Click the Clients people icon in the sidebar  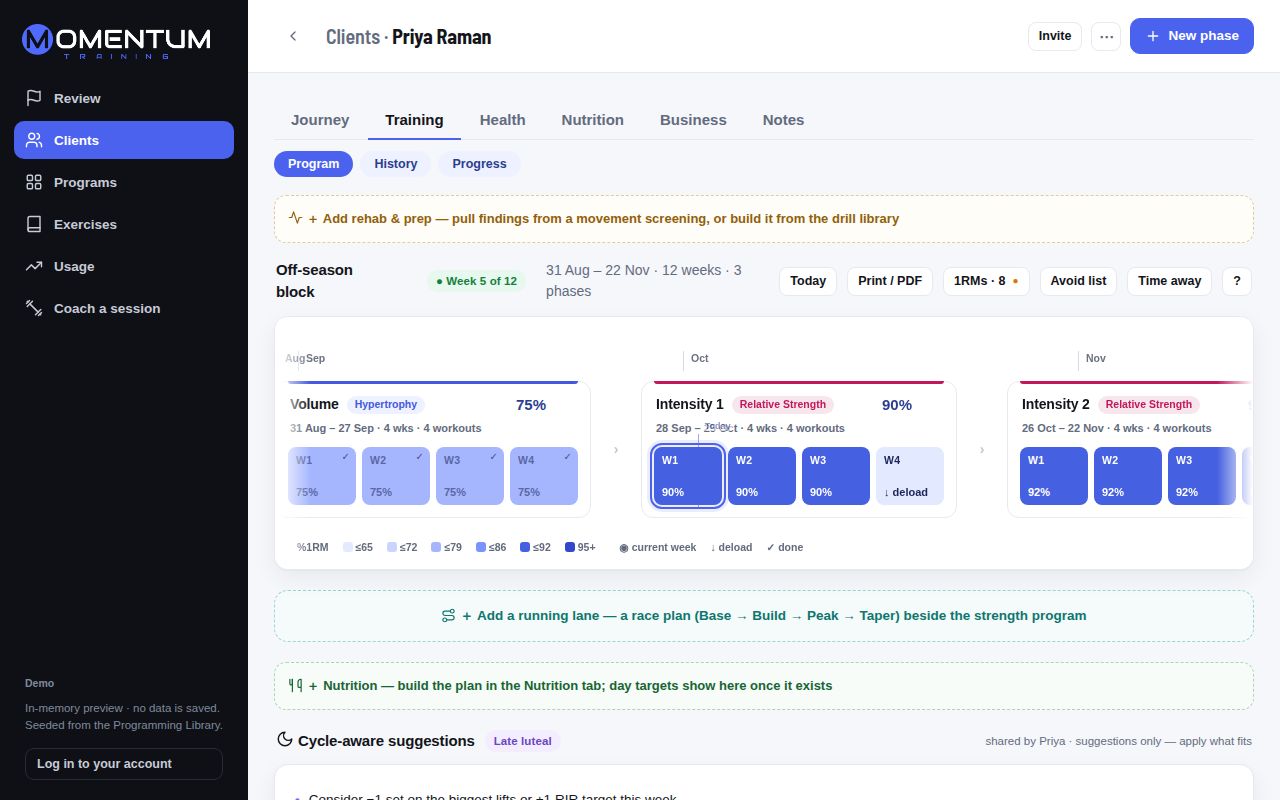pos(34,140)
